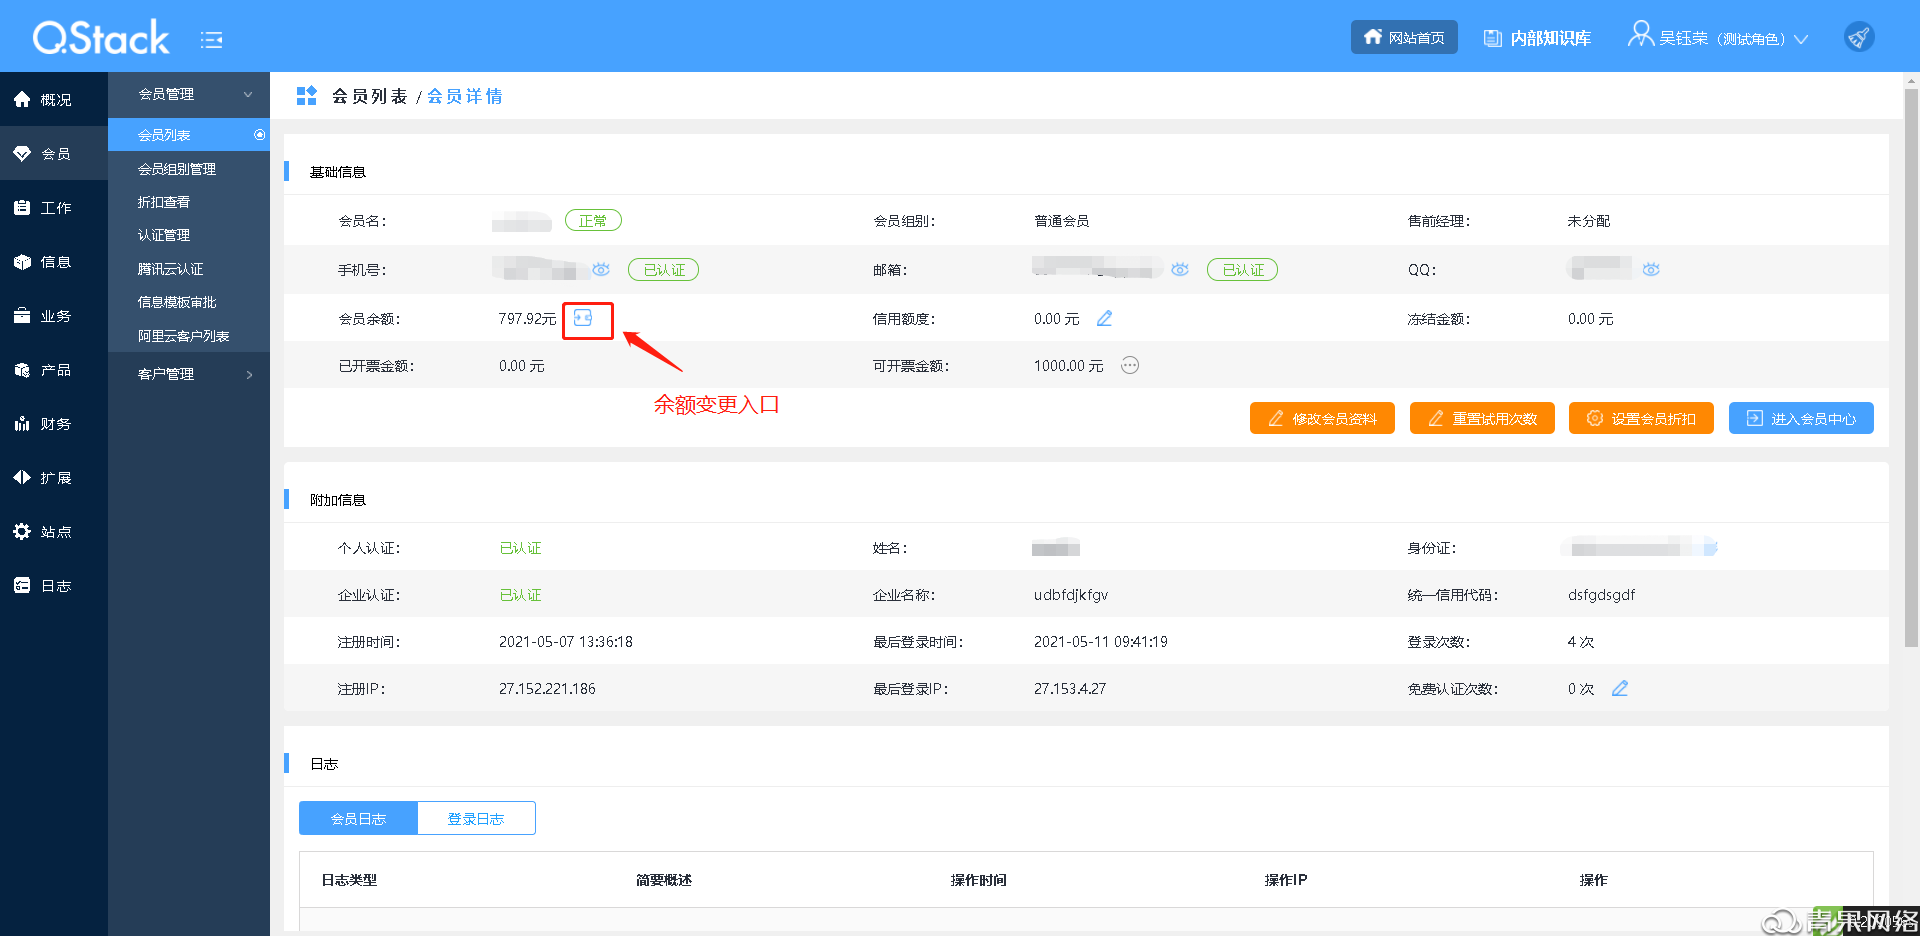Reveal the hidden phone number with eye icon
This screenshot has width=1920, height=936.
click(601, 269)
